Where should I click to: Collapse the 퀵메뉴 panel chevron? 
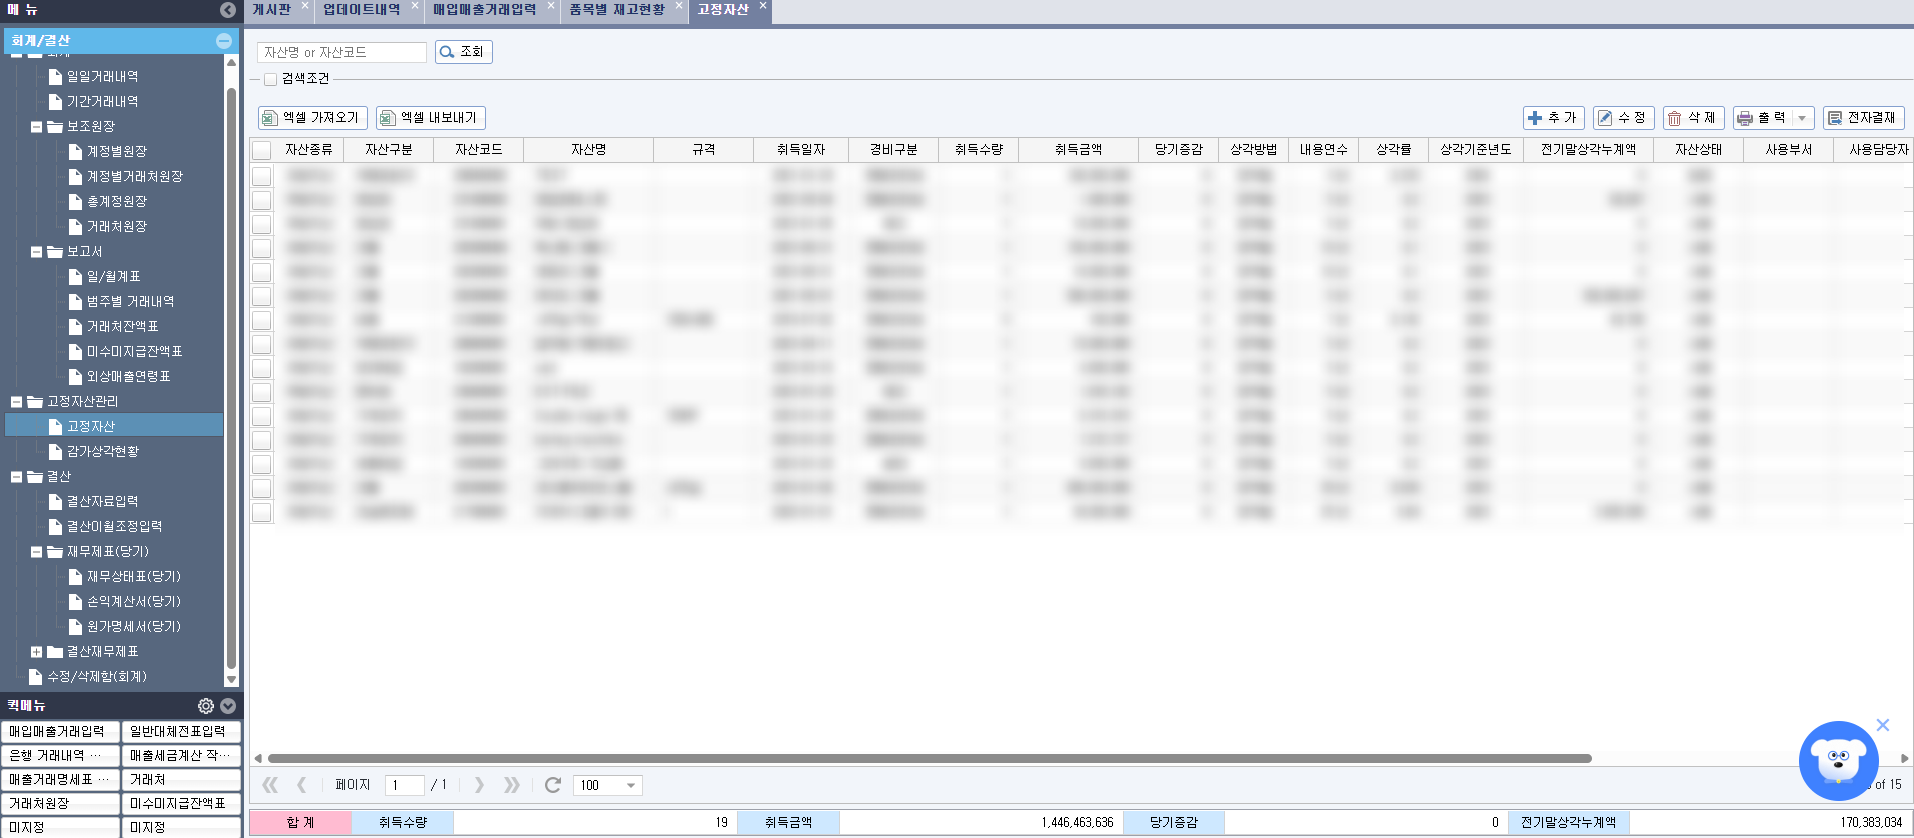[228, 706]
